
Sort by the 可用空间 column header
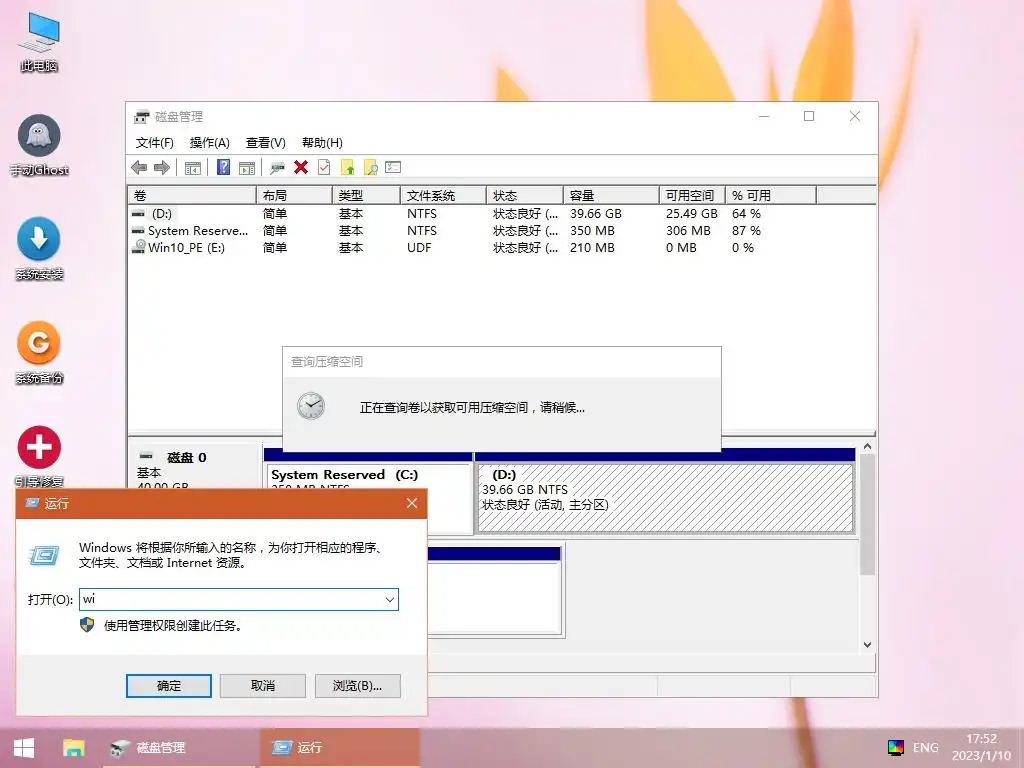[692, 195]
